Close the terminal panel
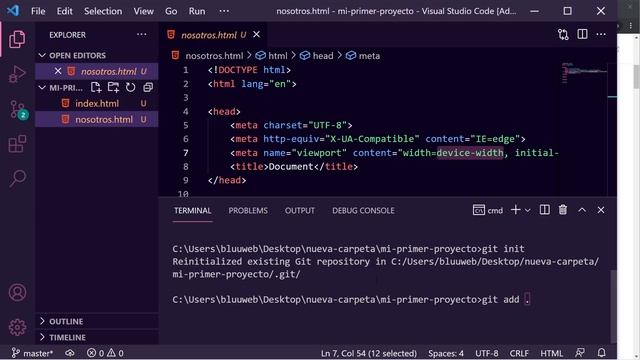This screenshot has width=640, height=360. (601, 210)
